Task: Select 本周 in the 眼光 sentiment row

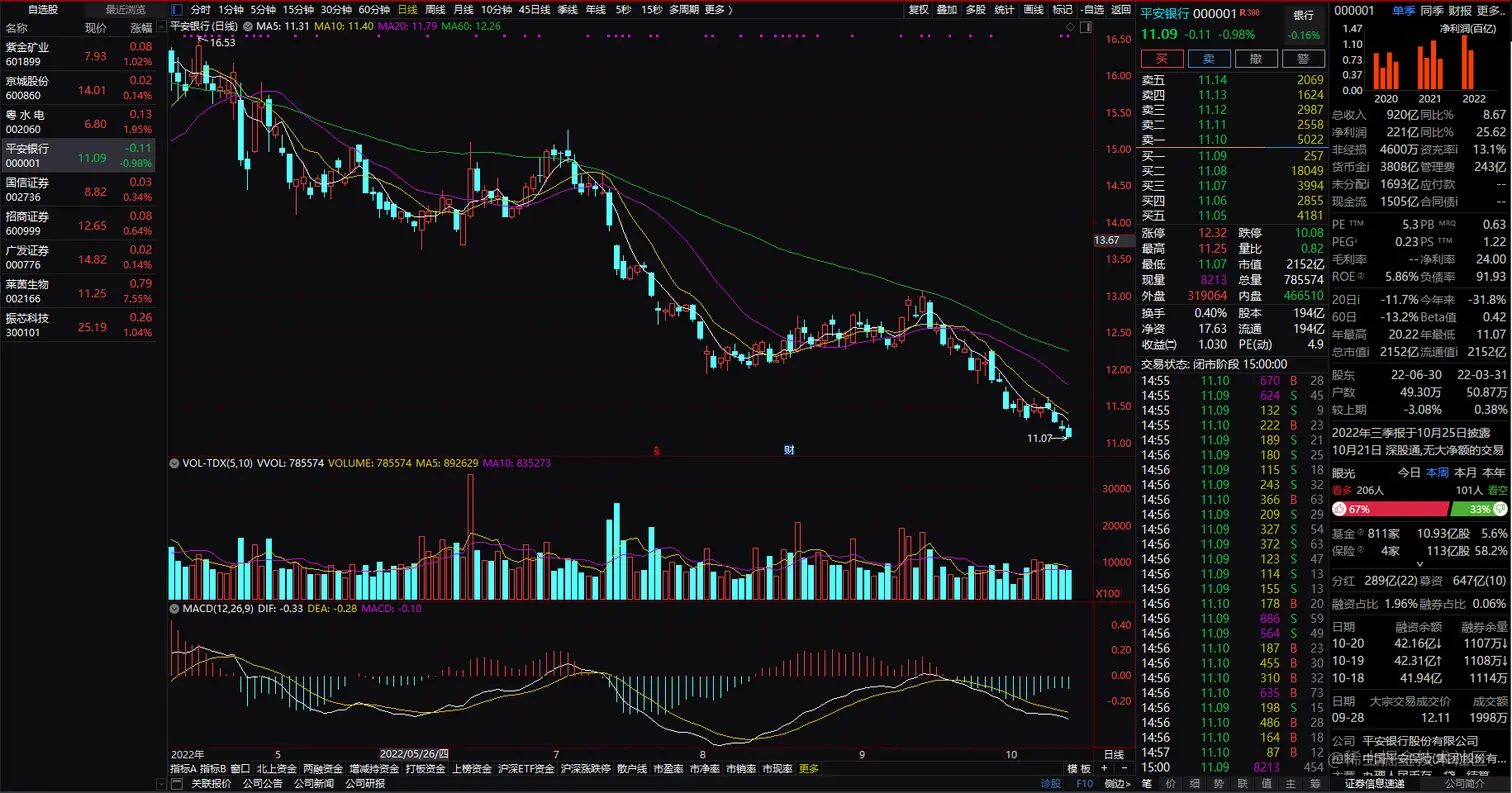Action: point(1437,473)
